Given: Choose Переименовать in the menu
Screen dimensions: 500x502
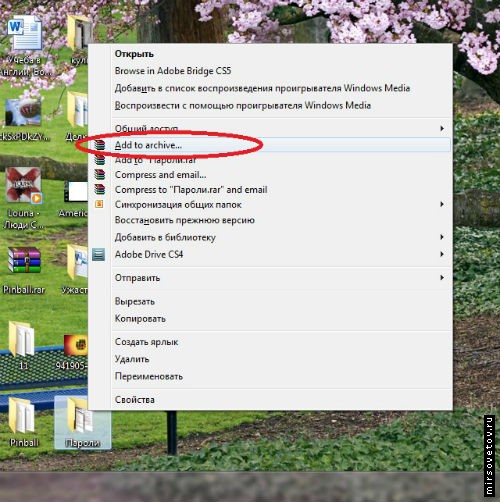Looking at the screenshot, I should coord(149,376).
